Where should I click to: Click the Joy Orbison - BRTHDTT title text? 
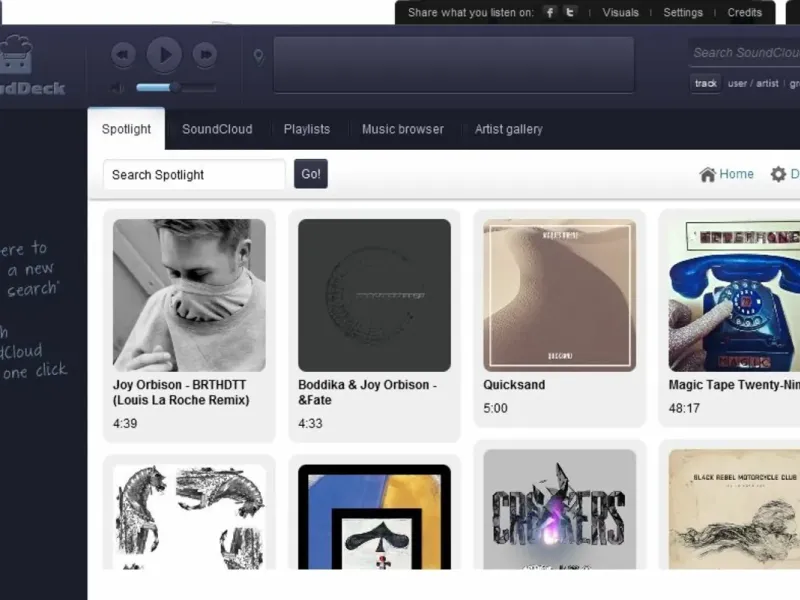pyautogui.click(x=181, y=392)
